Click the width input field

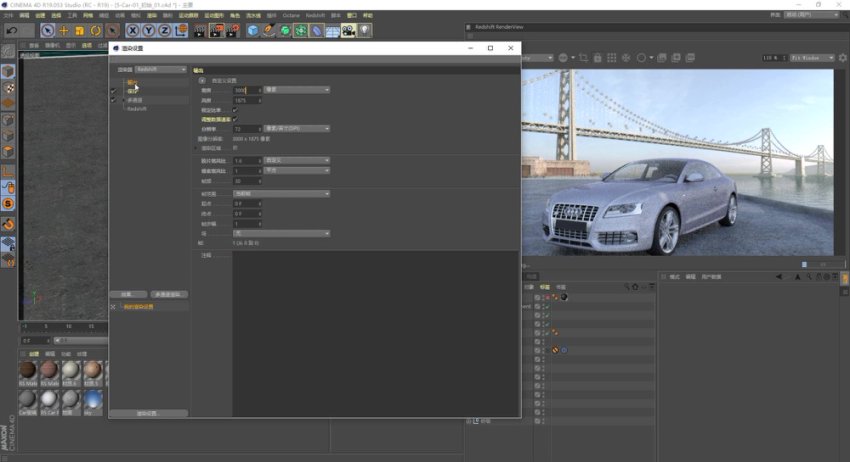click(x=246, y=90)
